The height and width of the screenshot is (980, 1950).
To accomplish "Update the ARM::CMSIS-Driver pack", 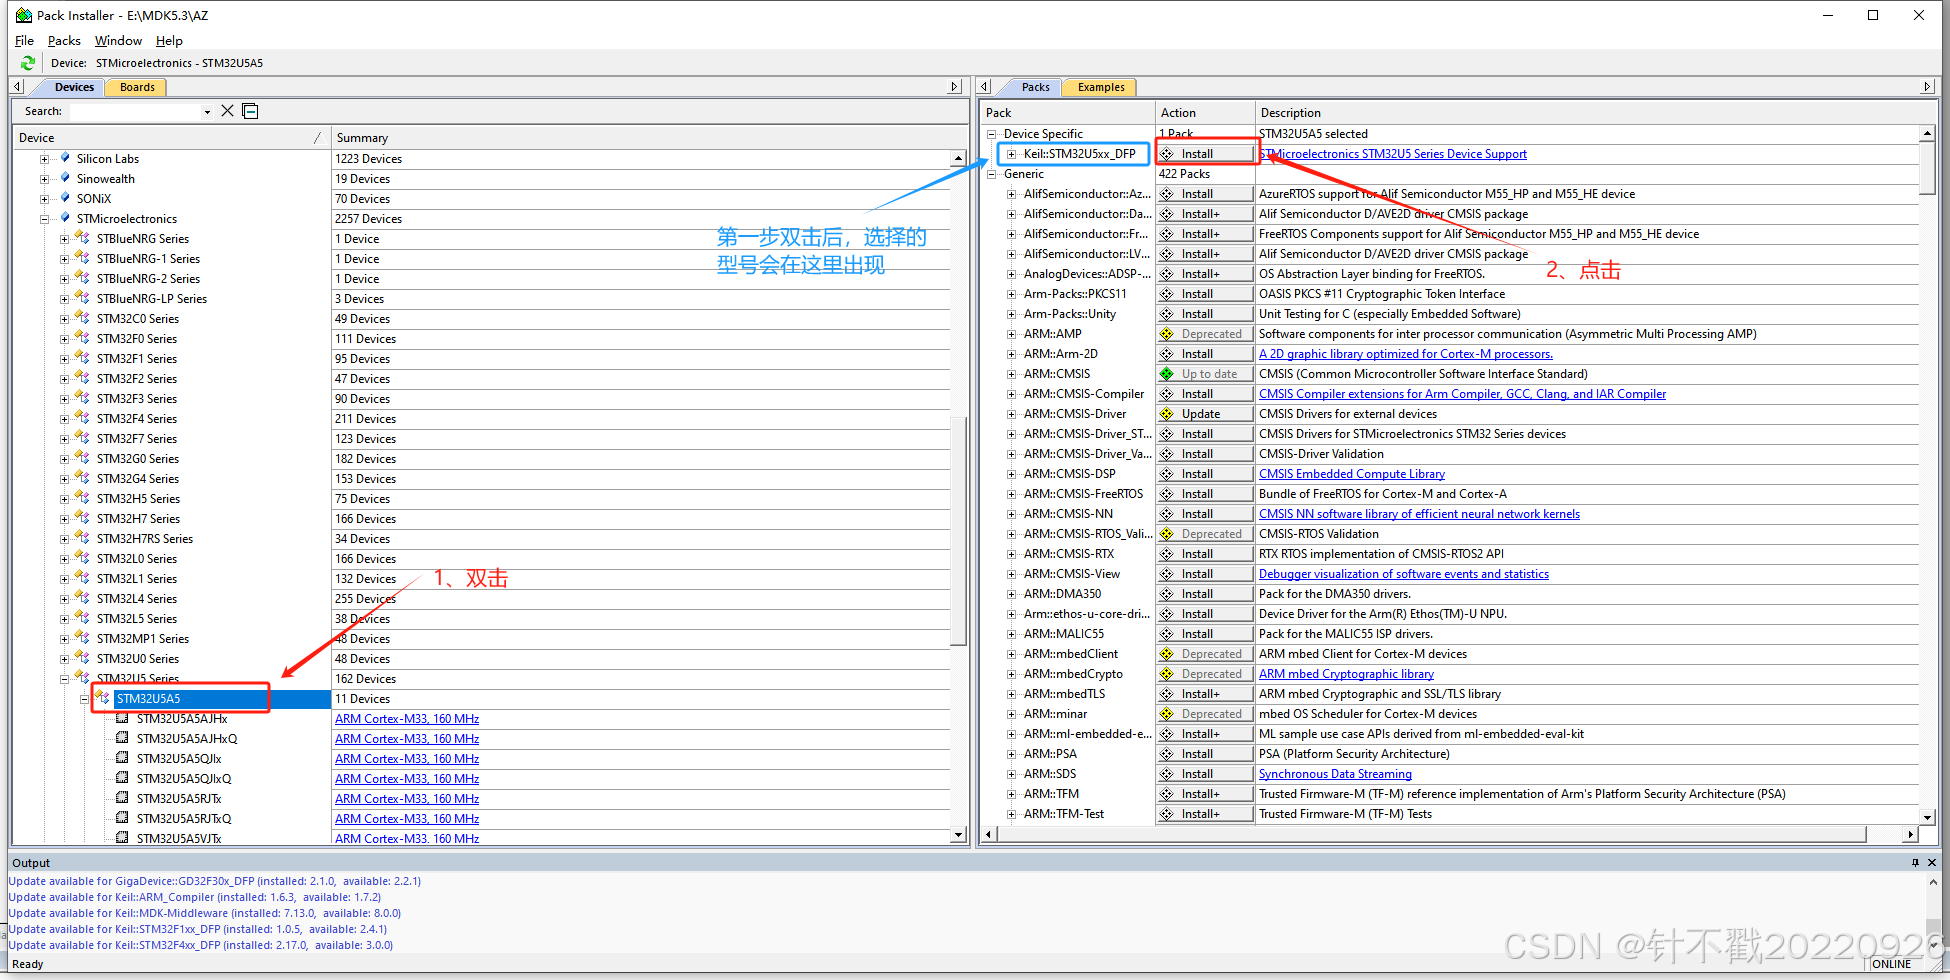I will (1206, 414).
